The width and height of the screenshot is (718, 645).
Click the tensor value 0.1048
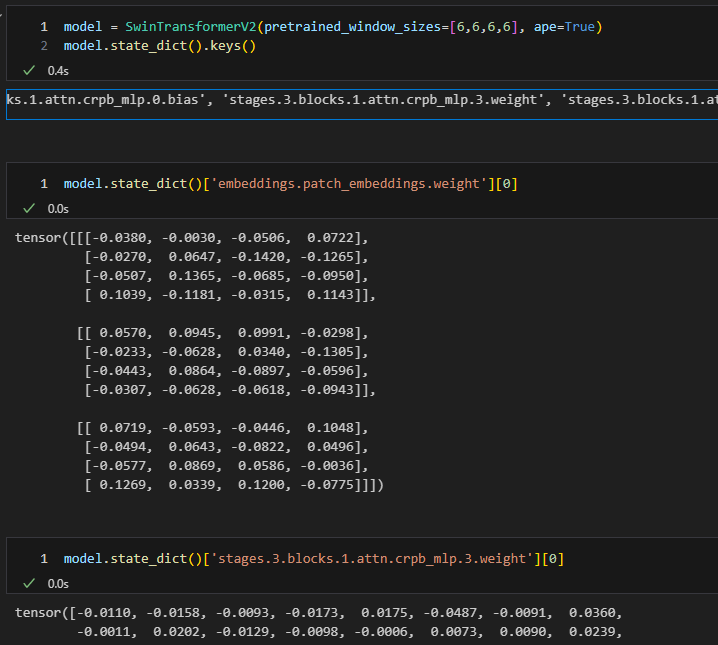[330, 428]
